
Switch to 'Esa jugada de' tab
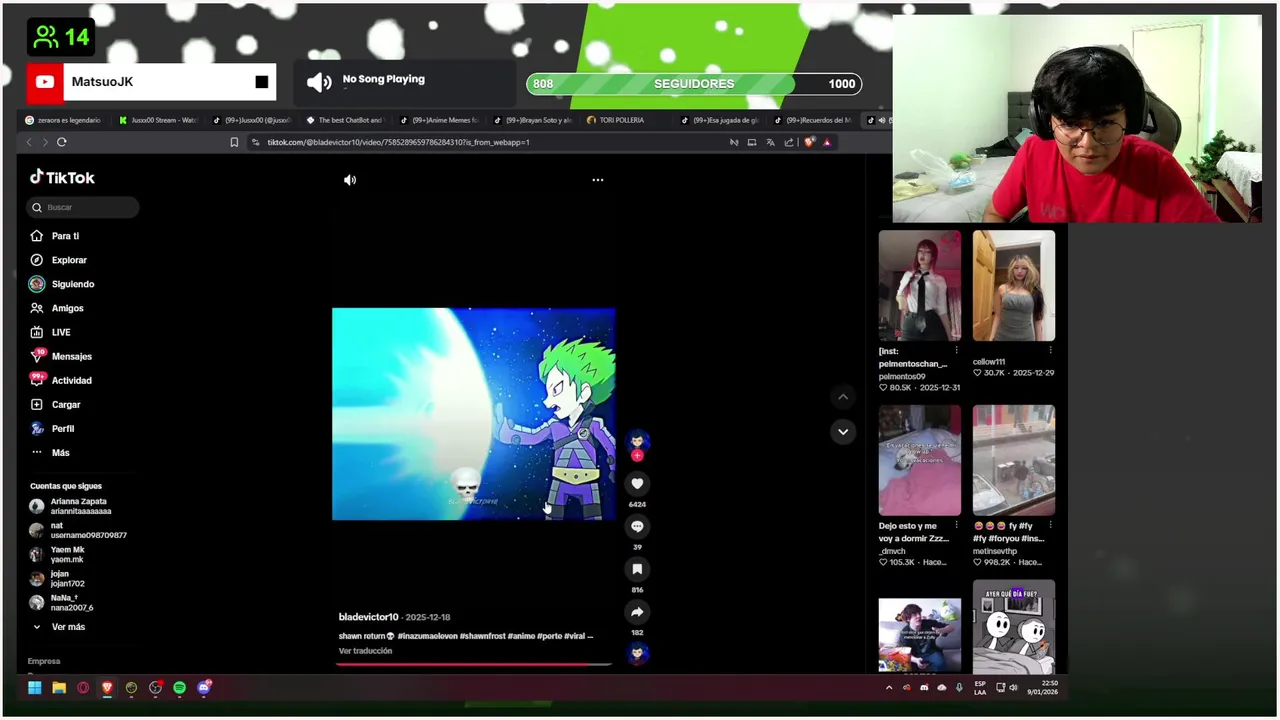tap(720, 120)
